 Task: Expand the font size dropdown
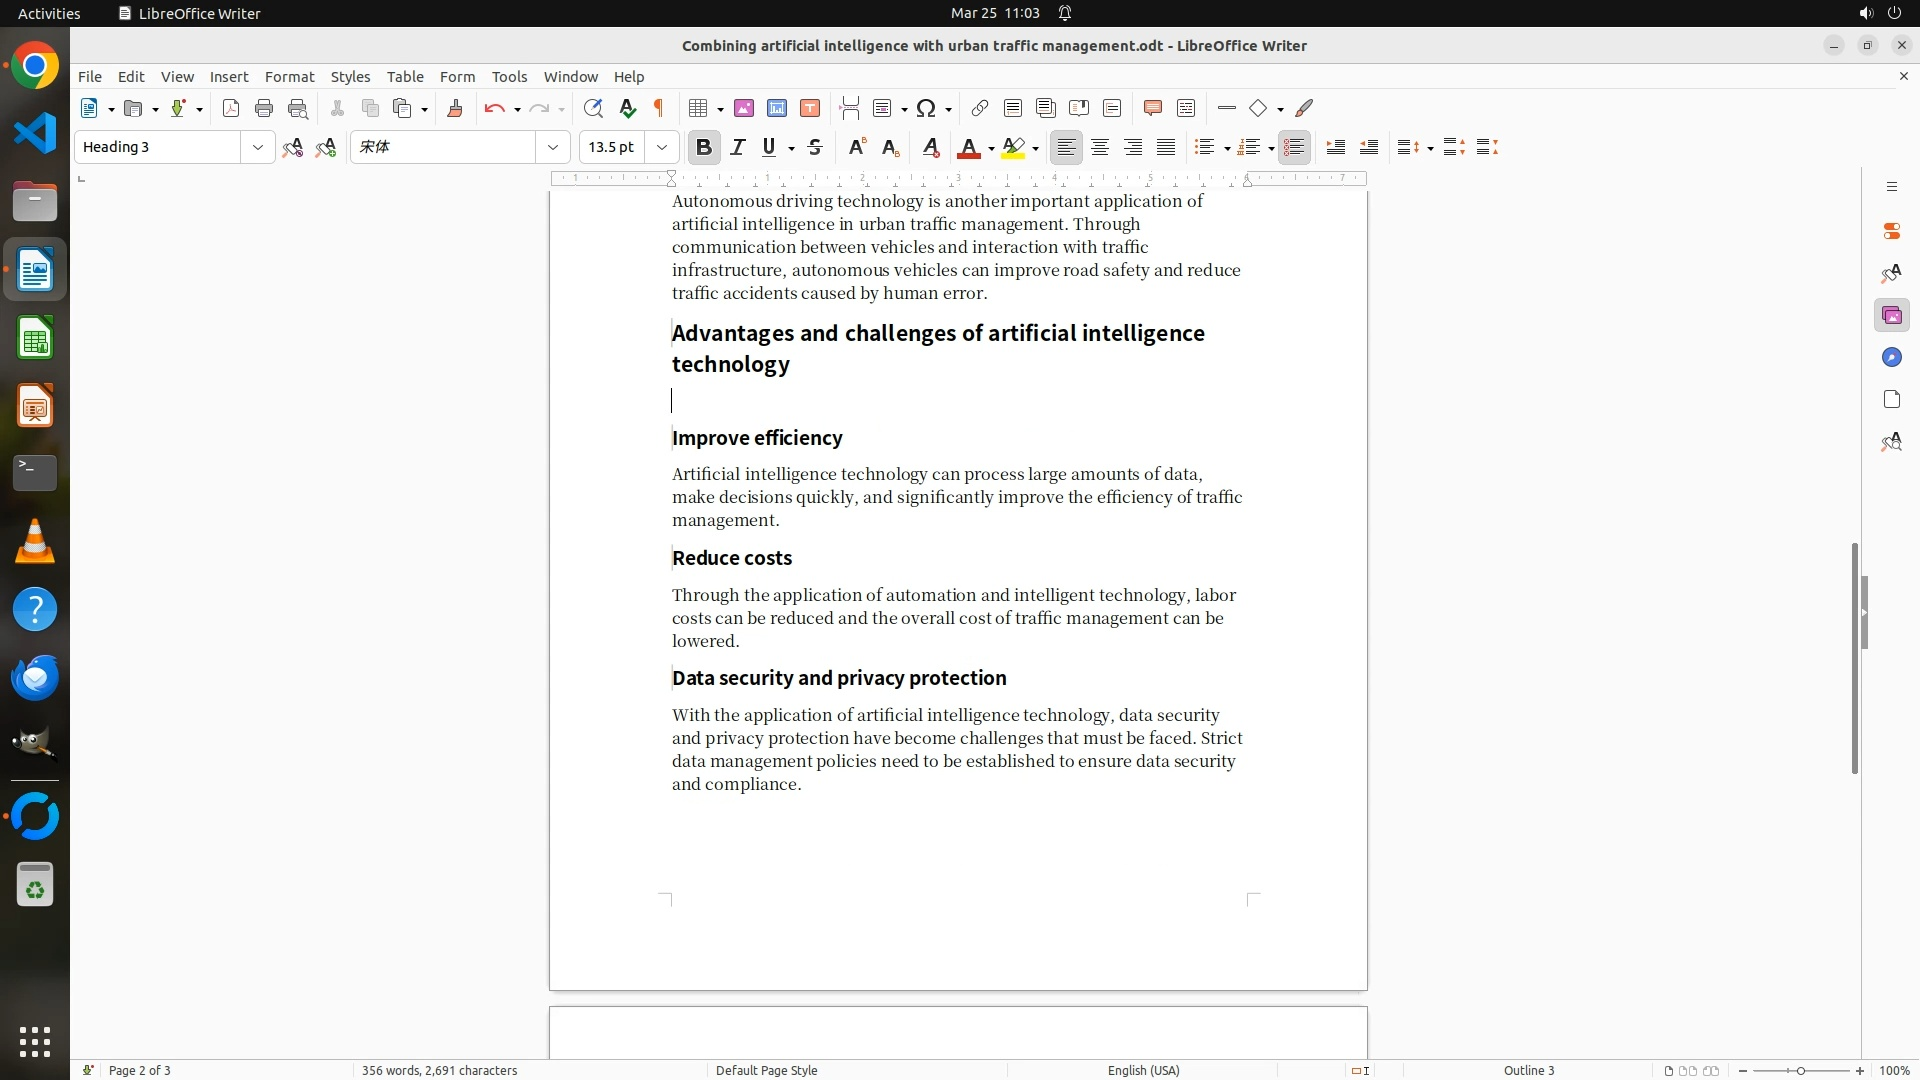pyautogui.click(x=662, y=148)
